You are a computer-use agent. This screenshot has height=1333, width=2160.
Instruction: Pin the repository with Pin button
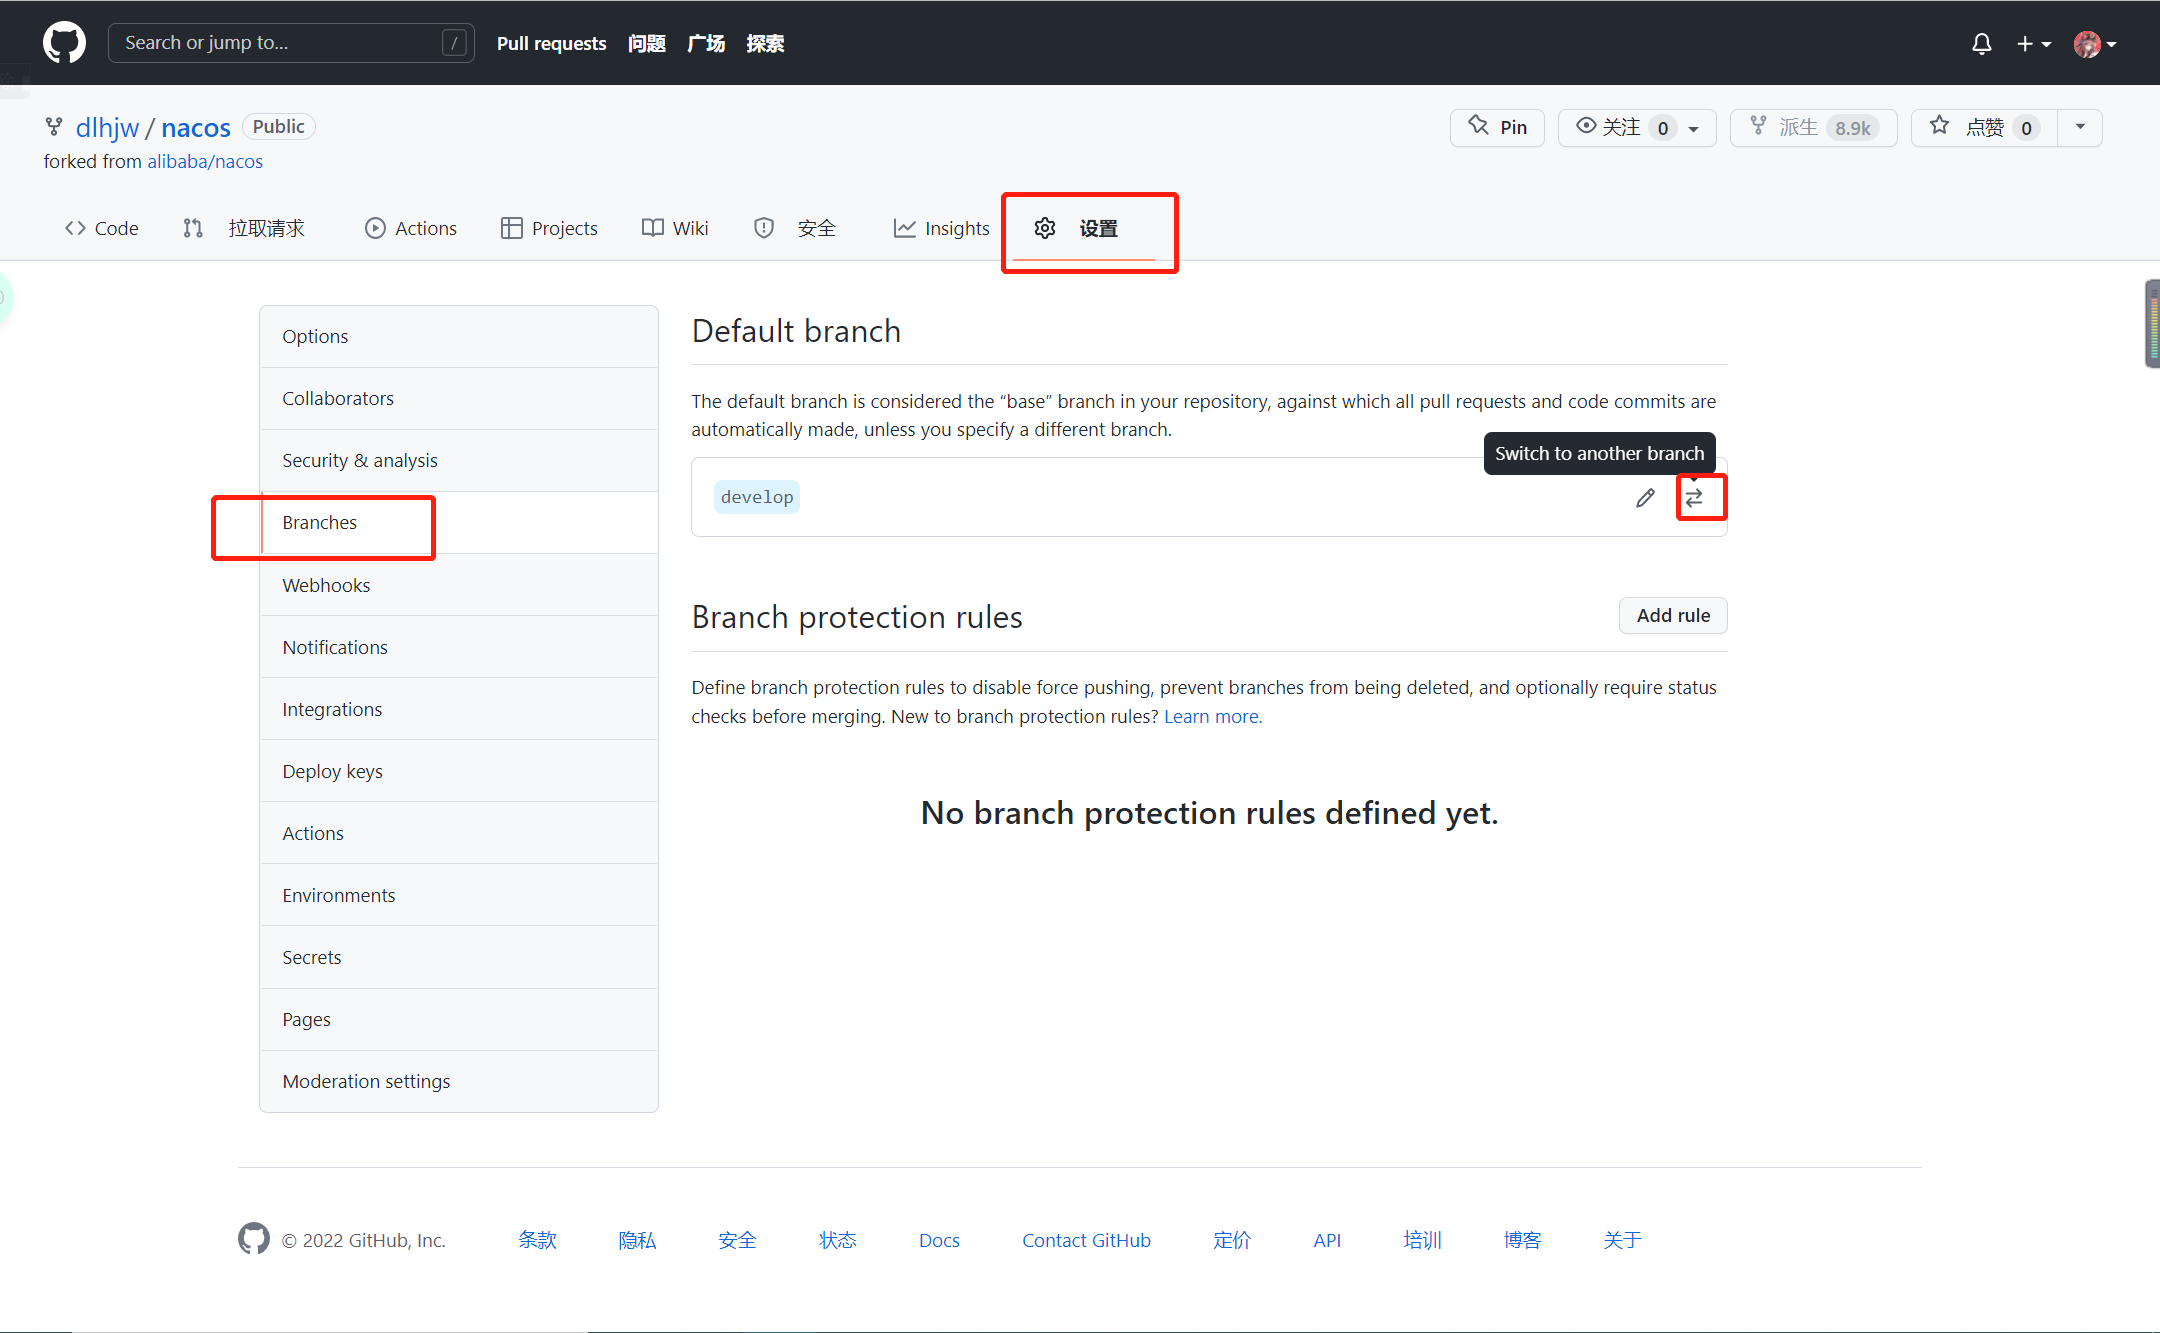click(x=1497, y=127)
